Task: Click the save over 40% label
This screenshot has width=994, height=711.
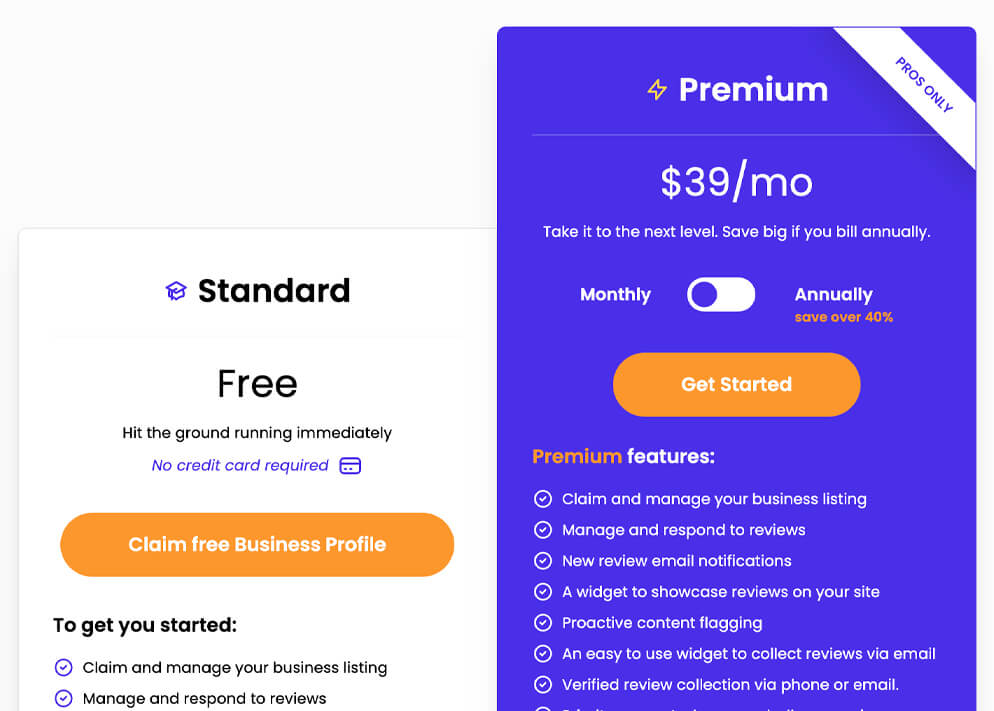Action: 843,318
